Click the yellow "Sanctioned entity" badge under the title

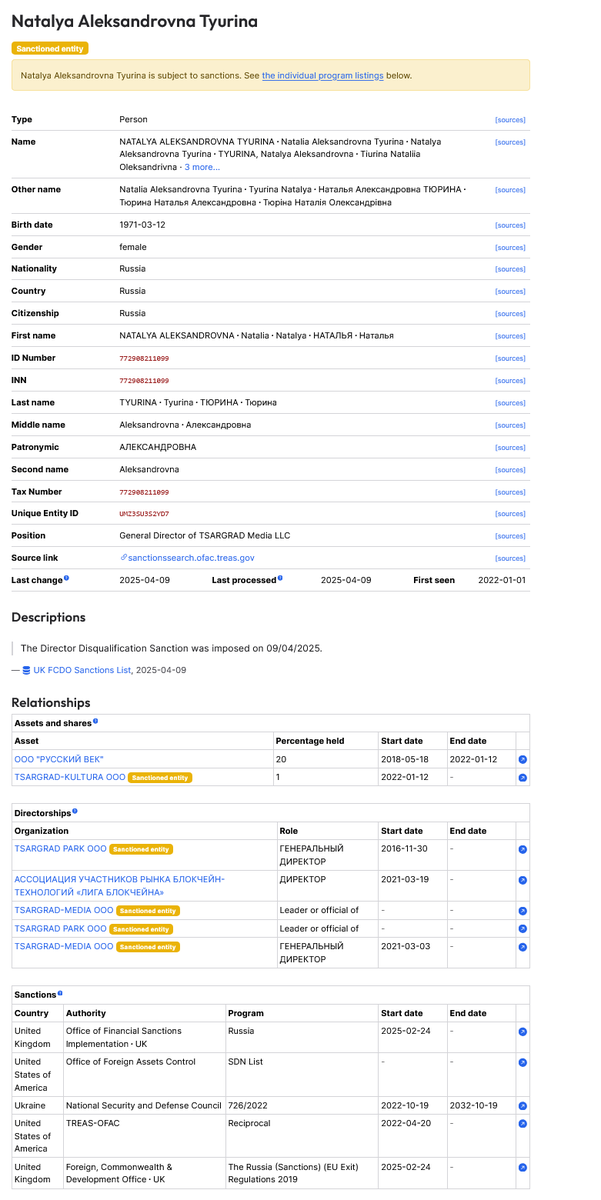[50, 48]
